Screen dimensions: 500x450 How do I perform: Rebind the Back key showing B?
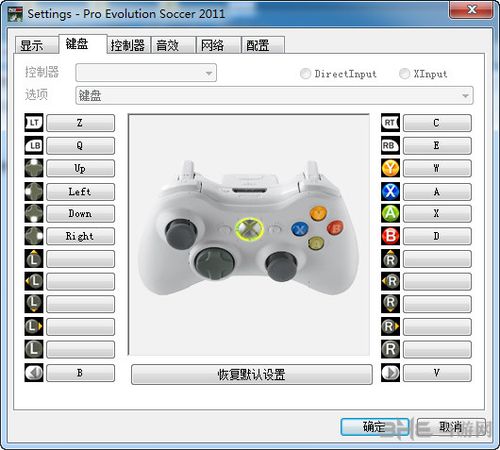pos(80,373)
